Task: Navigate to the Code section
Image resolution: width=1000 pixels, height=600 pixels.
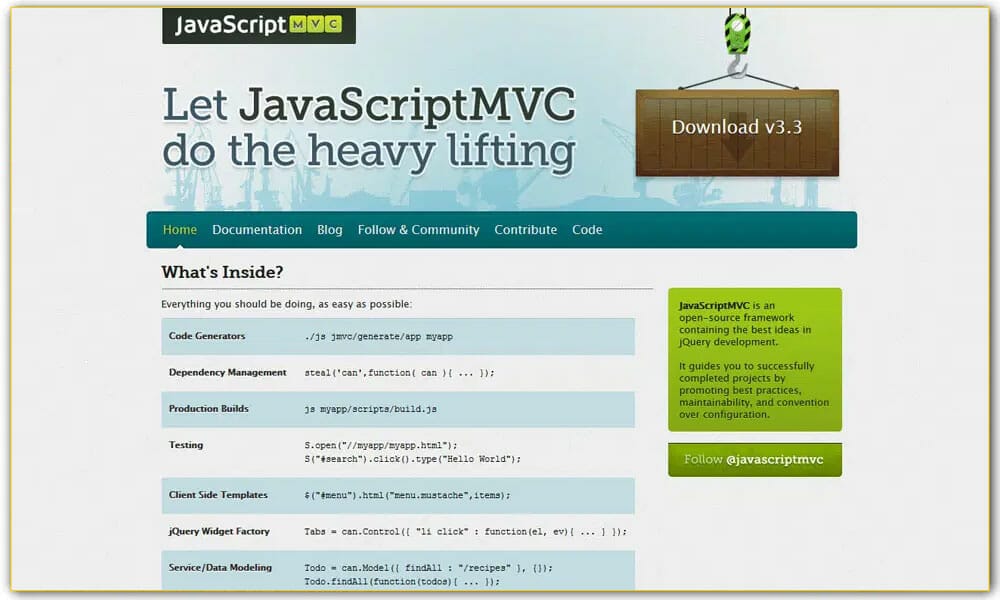Action: pyautogui.click(x=587, y=229)
